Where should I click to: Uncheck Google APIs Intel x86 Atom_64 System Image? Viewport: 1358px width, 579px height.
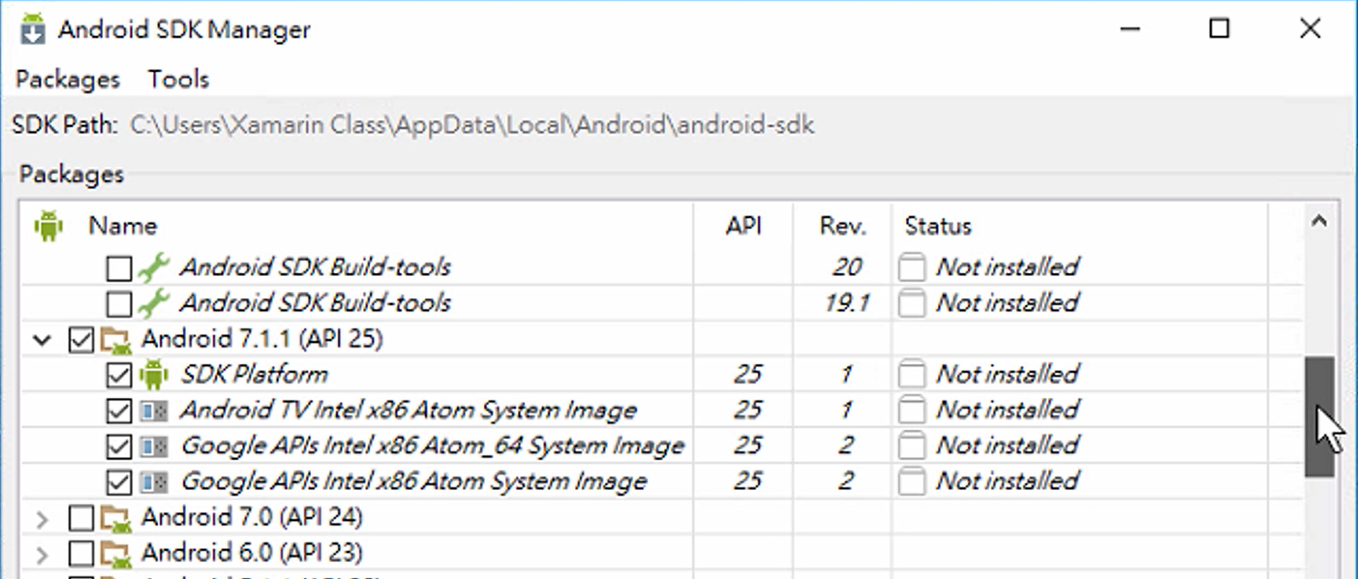pyautogui.click(x=119, y=446)
